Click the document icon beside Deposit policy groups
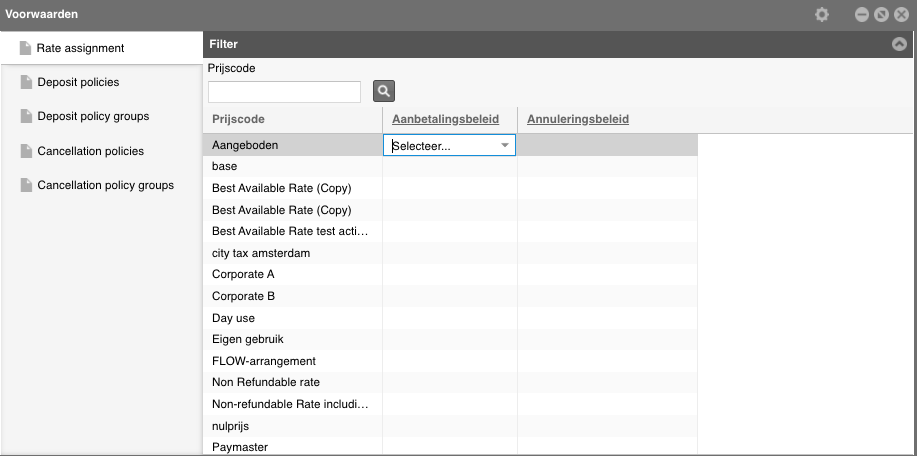917x456 pixels. [26, 116]
